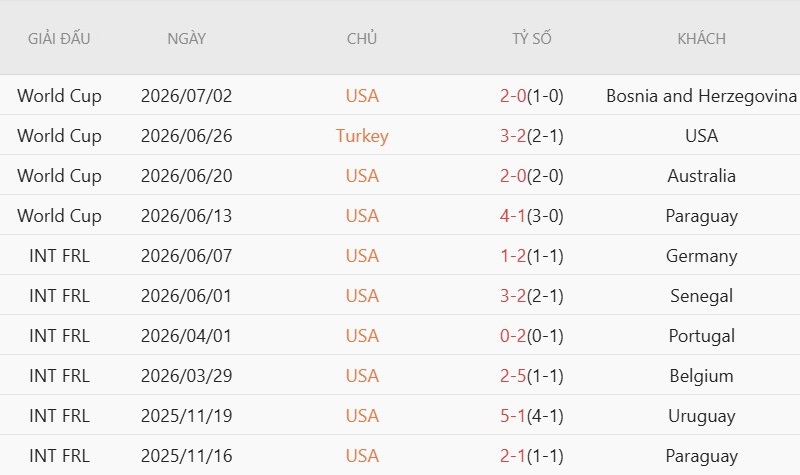The image size is (800, 475).
Task: Click the GIẢI ĐẤU column header
Action: 59,38
